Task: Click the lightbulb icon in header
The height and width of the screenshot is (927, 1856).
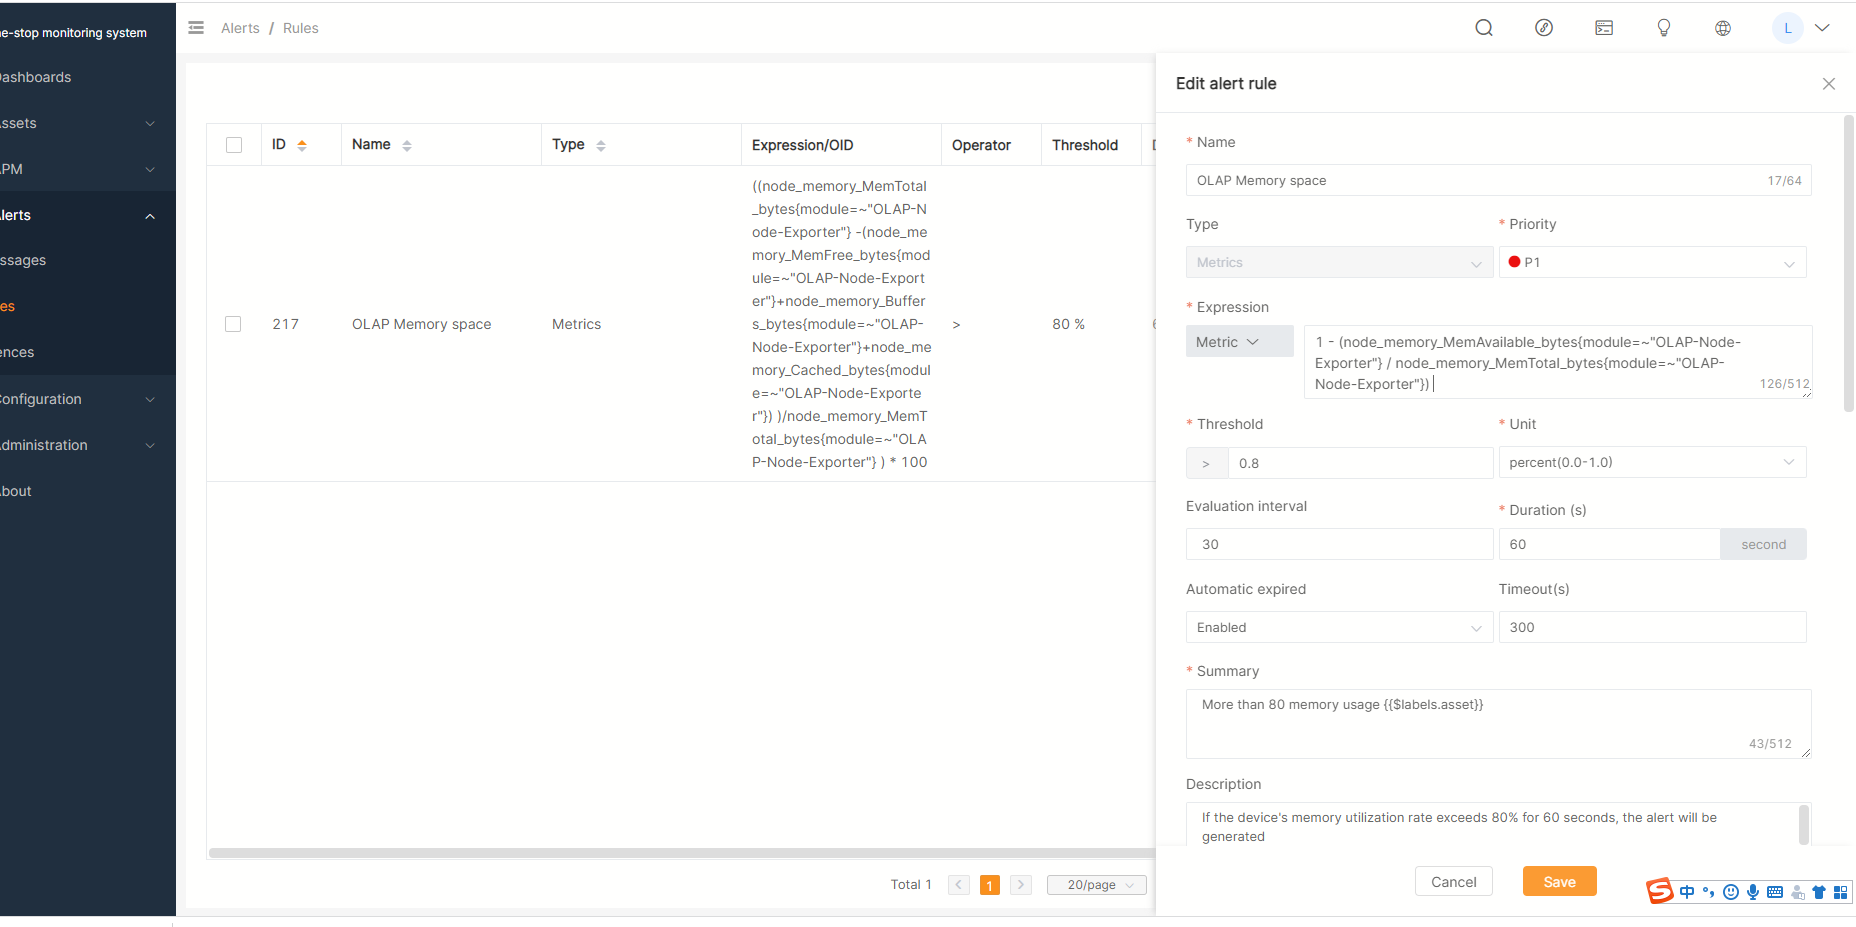Action: click(1664, 28)
